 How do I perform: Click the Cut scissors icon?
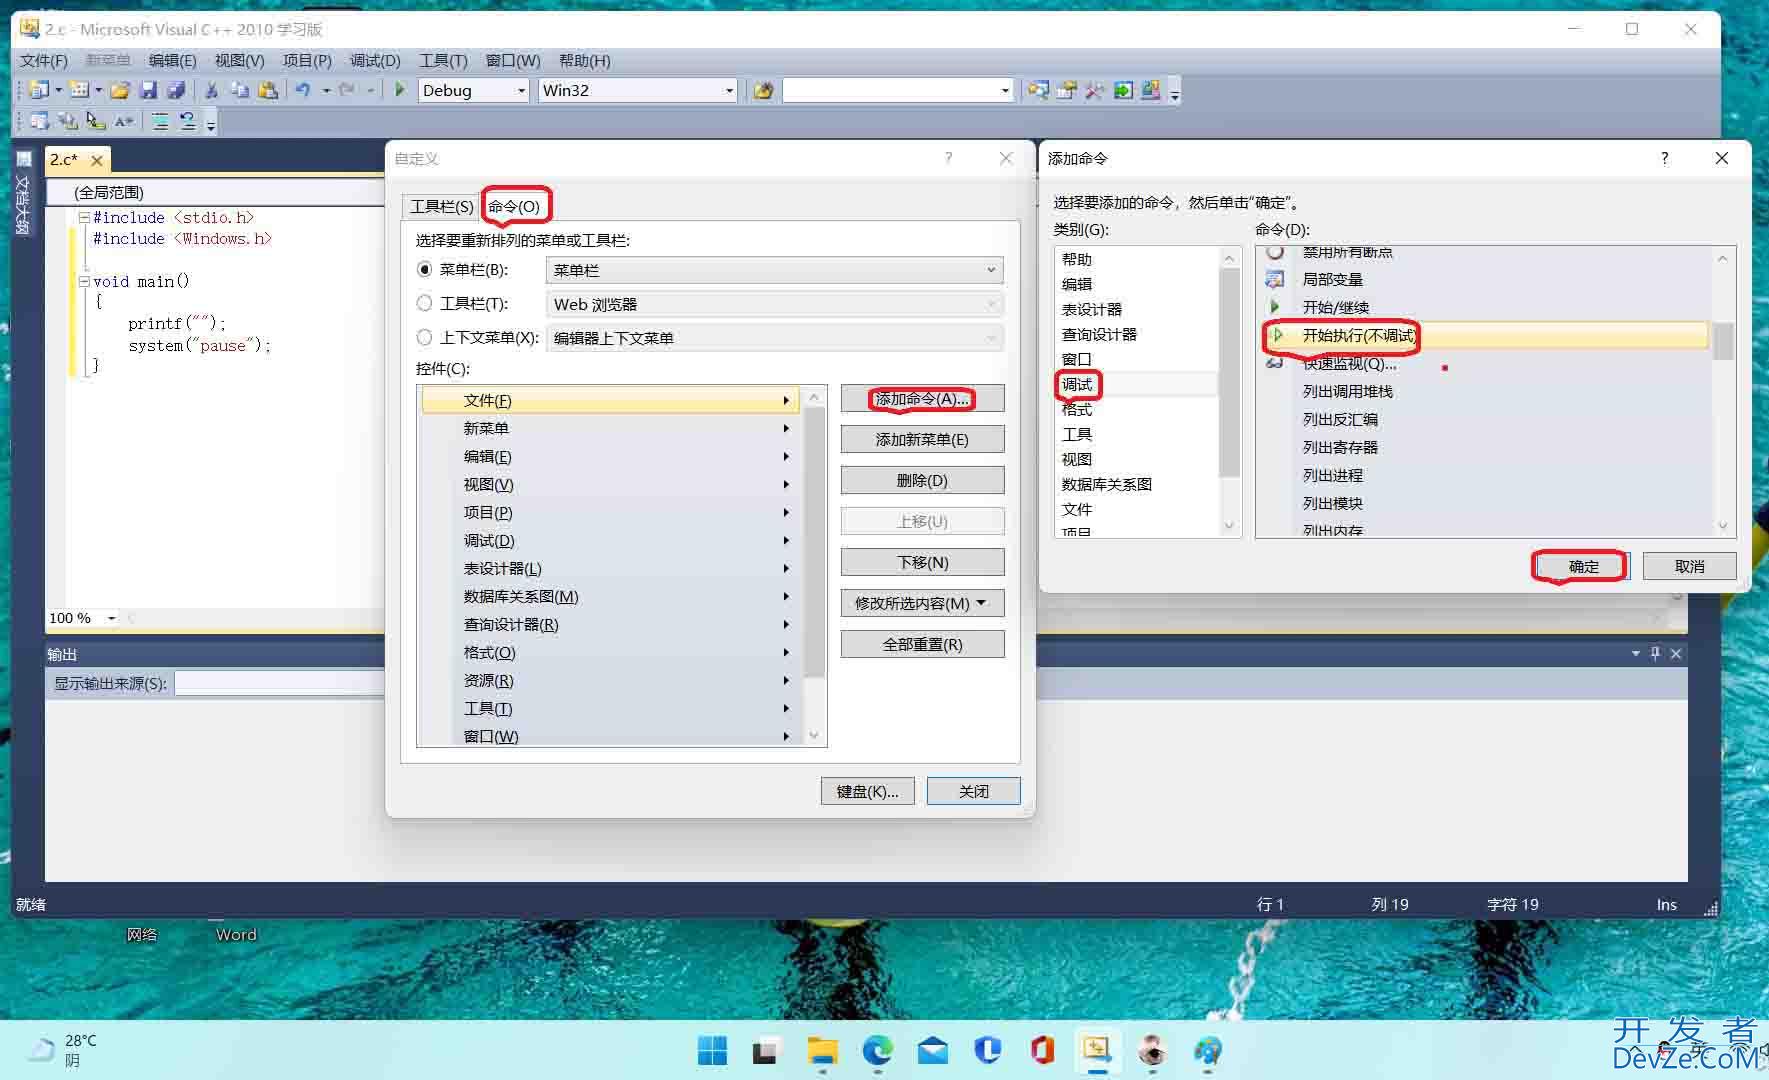pyautogui.click(x=211, y=90)
